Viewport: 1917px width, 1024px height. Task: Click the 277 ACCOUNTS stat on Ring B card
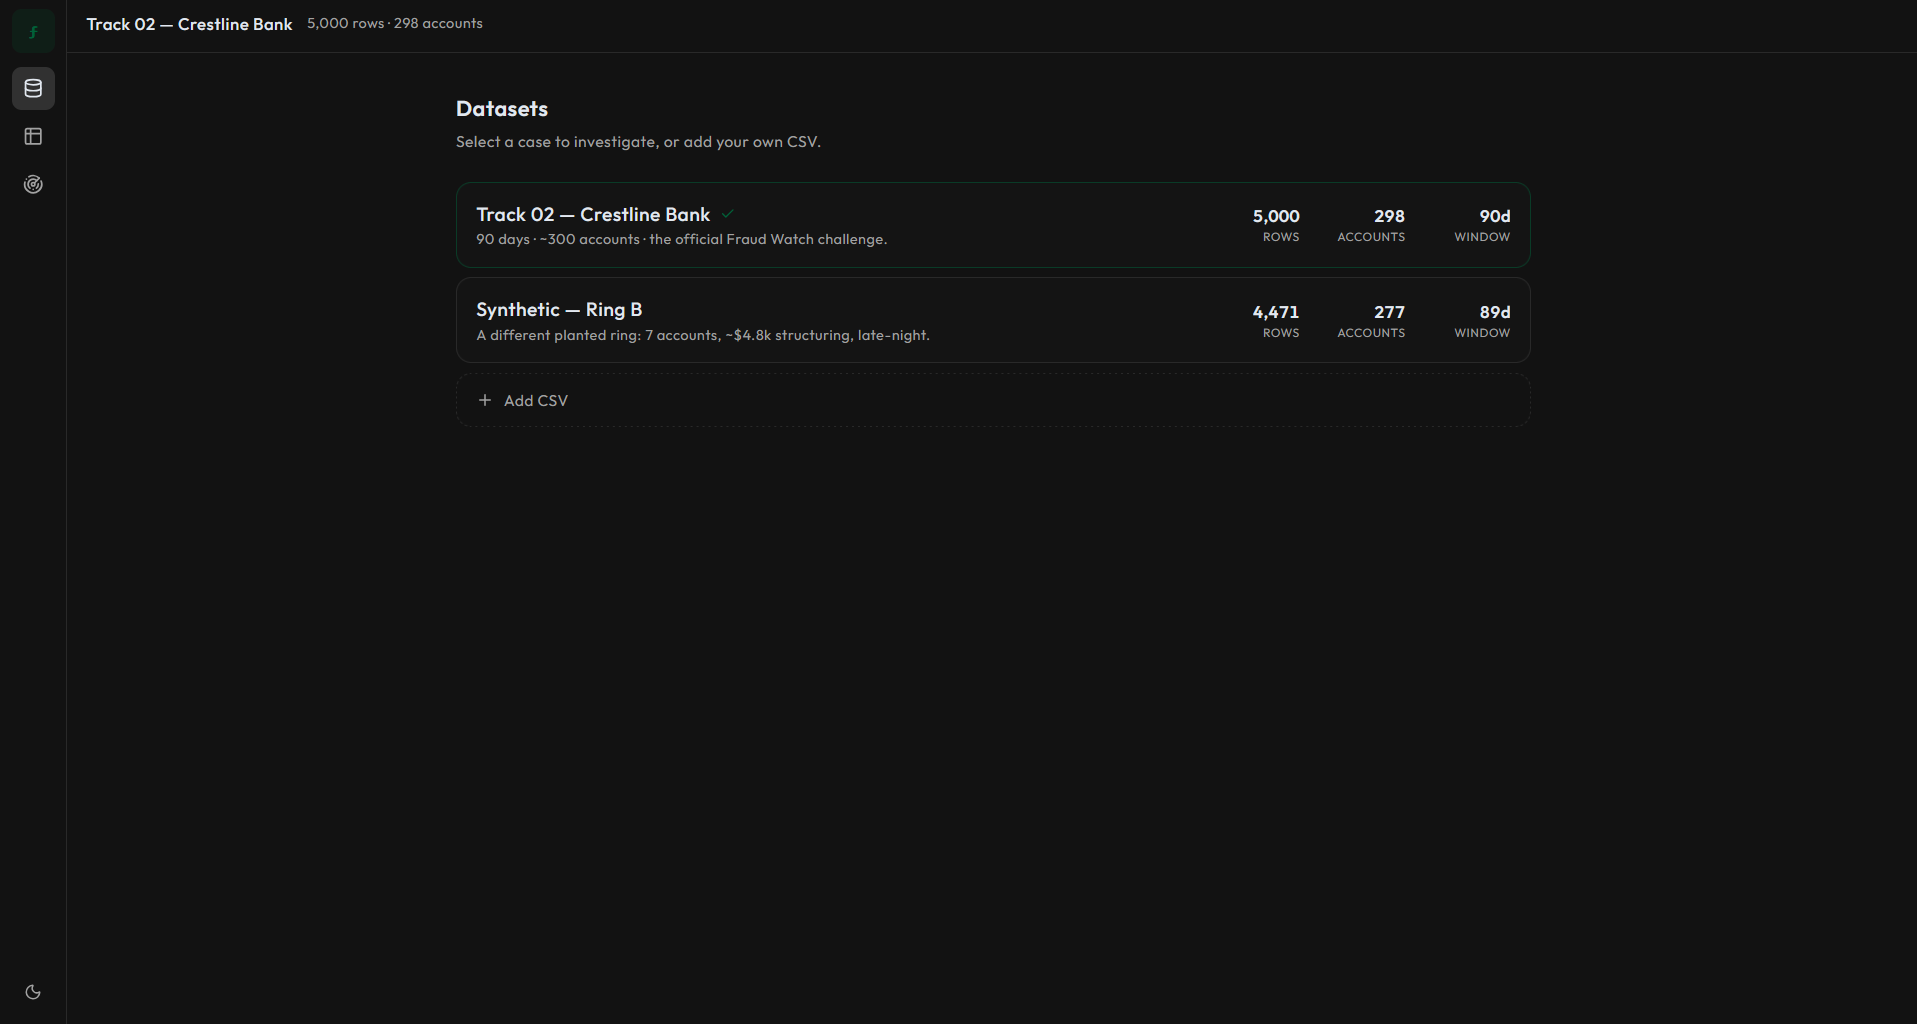[1371, 321]
